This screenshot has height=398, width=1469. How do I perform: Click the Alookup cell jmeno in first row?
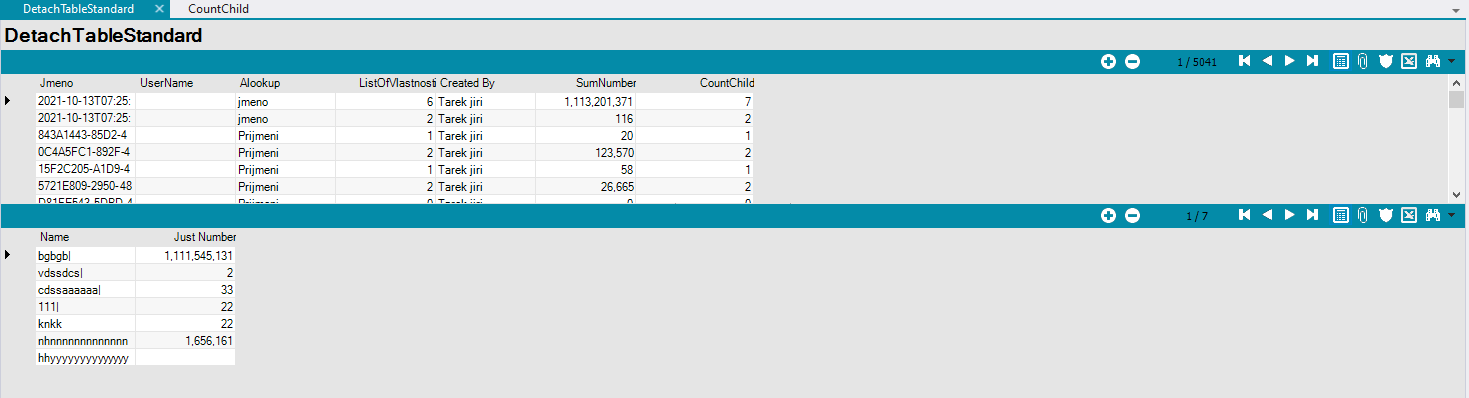(x=285, y=101)
